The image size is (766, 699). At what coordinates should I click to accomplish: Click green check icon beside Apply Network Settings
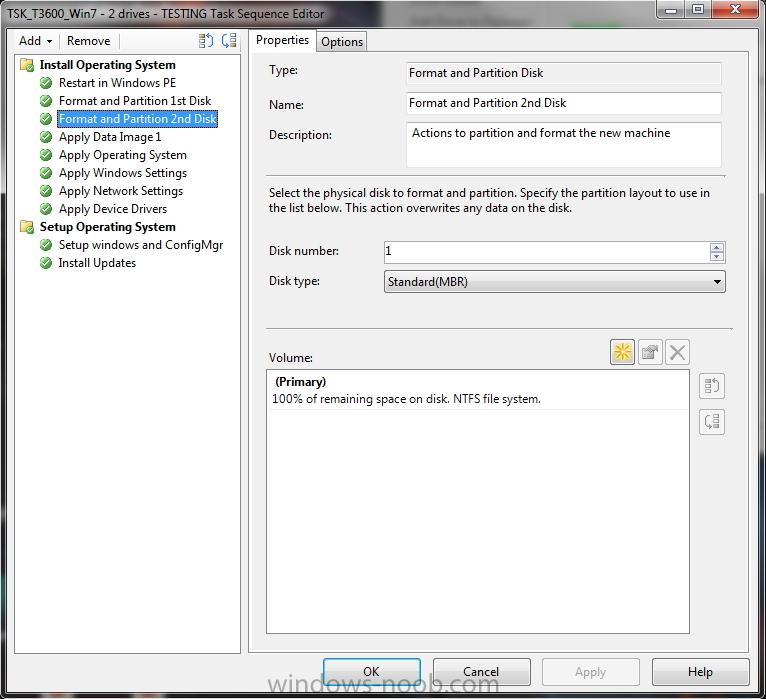[x=46, y=191]
